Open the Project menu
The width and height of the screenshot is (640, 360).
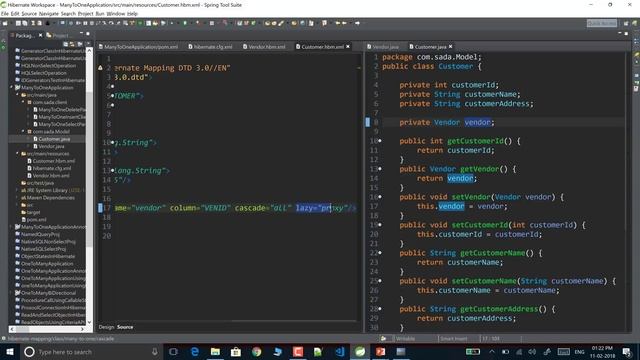(86, 13)
